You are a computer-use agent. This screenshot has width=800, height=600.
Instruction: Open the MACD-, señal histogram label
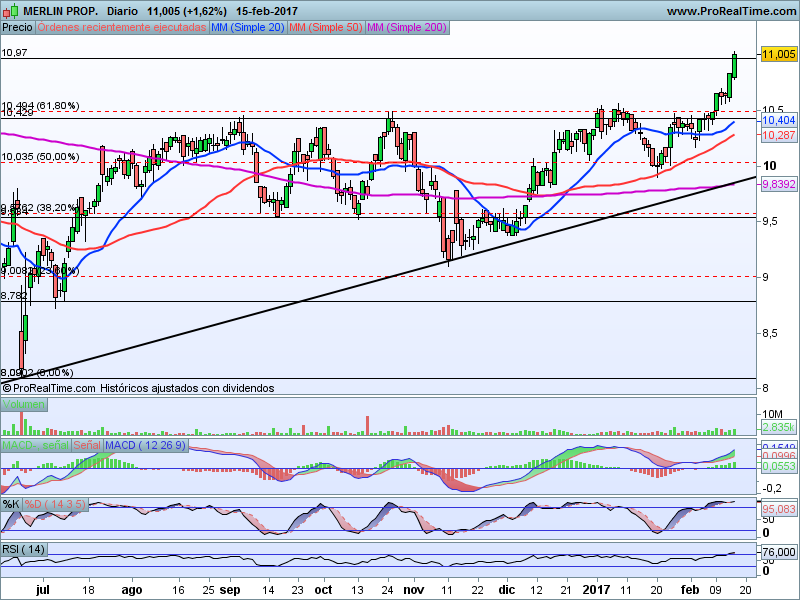click(36, 445)
